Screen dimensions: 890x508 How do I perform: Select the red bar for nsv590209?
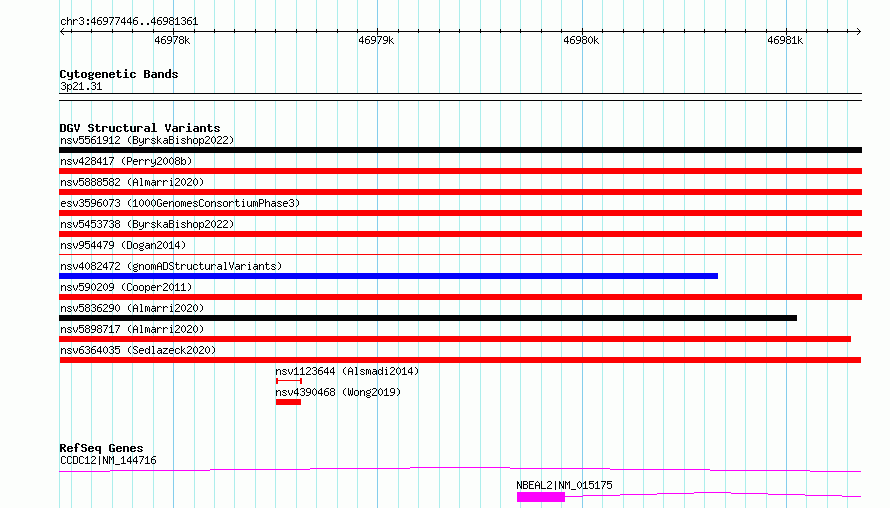tap(460, 297)
